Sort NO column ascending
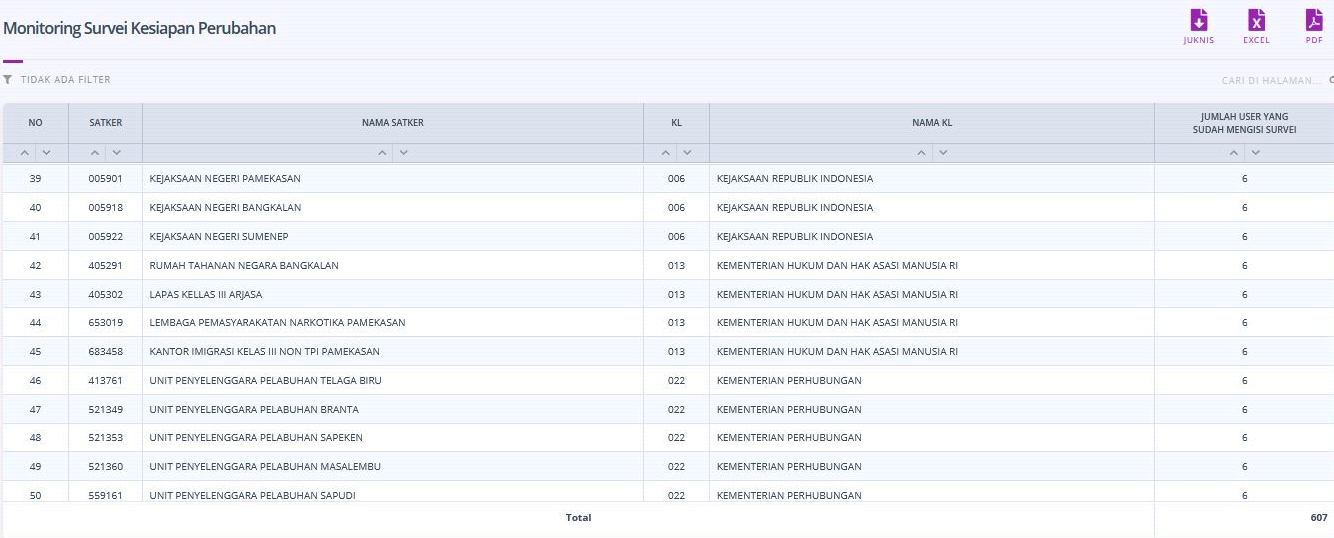 (x=26, y=153)
